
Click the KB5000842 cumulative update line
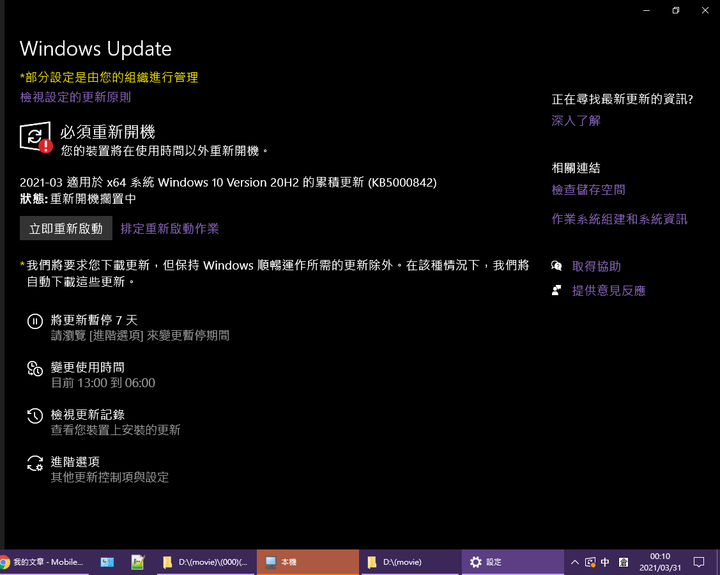[x=228, y=183]
